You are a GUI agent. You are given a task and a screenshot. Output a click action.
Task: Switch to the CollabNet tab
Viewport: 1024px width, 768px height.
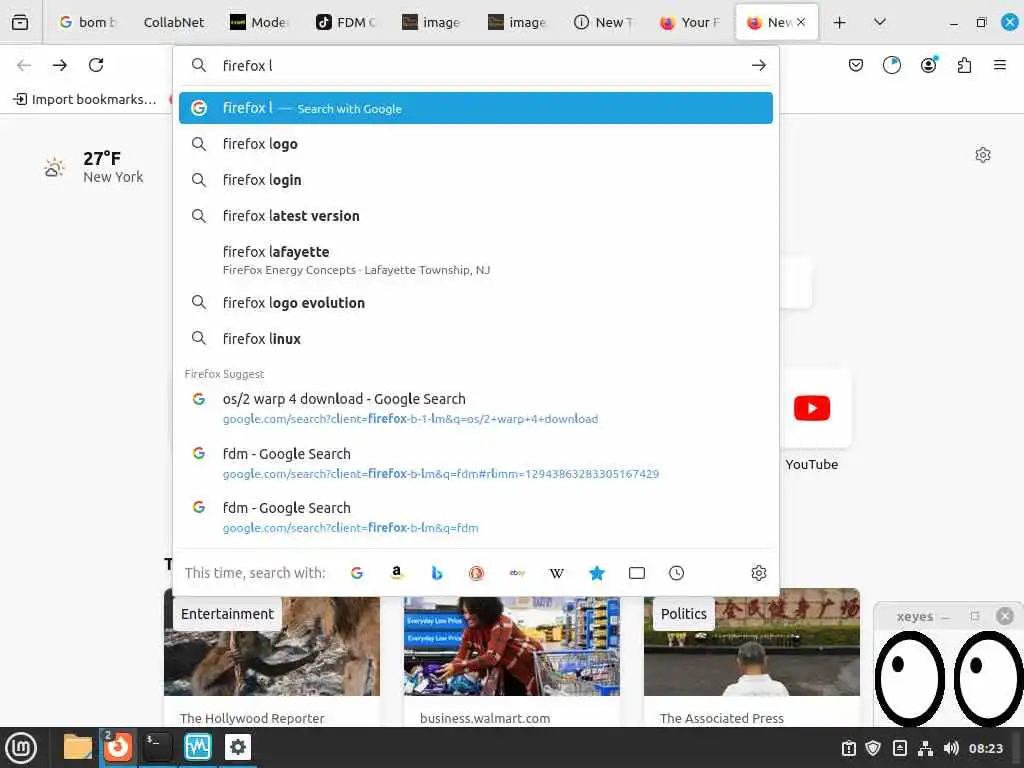pyautogui.click(x=174, y=22)
